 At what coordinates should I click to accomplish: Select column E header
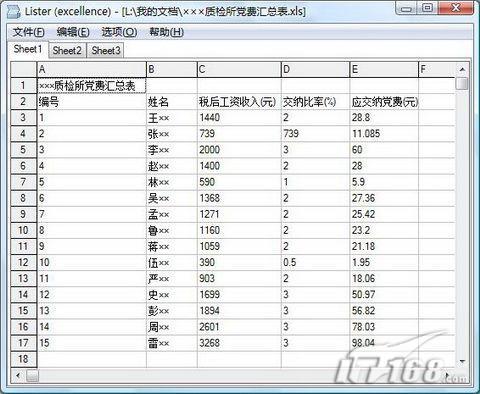384,69
